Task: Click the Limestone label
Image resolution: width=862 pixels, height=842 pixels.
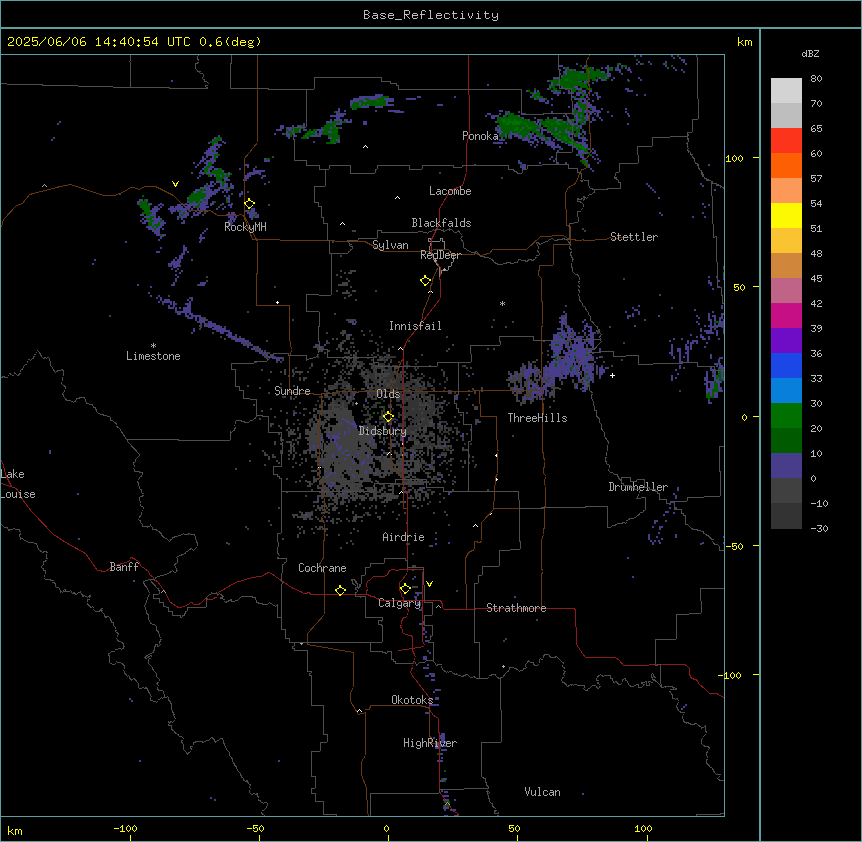Action: (153, 356)
